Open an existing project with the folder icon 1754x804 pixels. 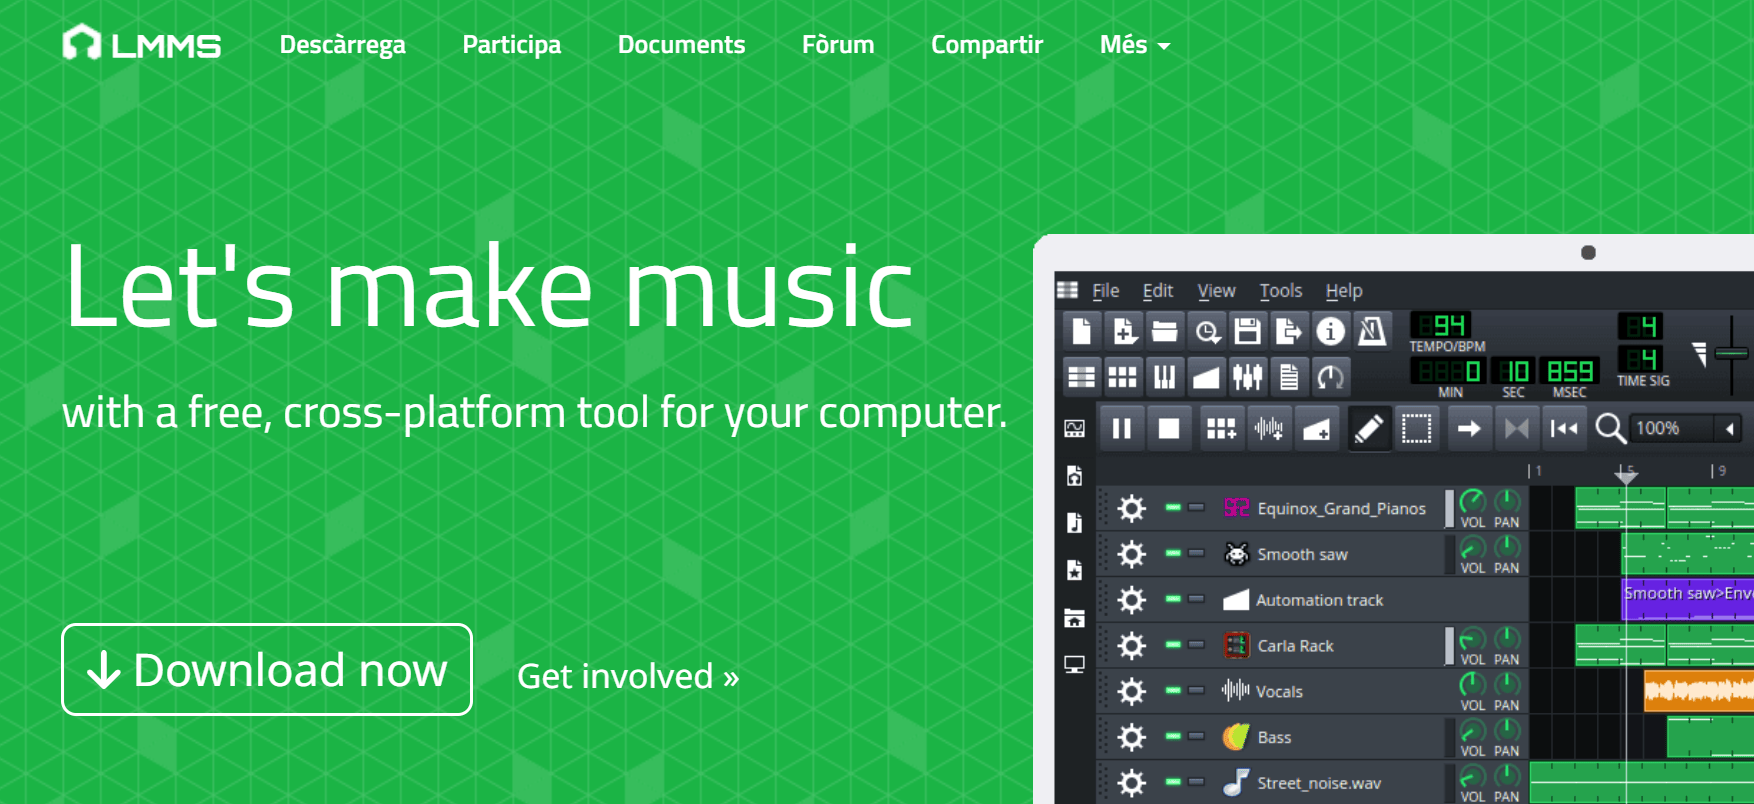click(1165, 331)
